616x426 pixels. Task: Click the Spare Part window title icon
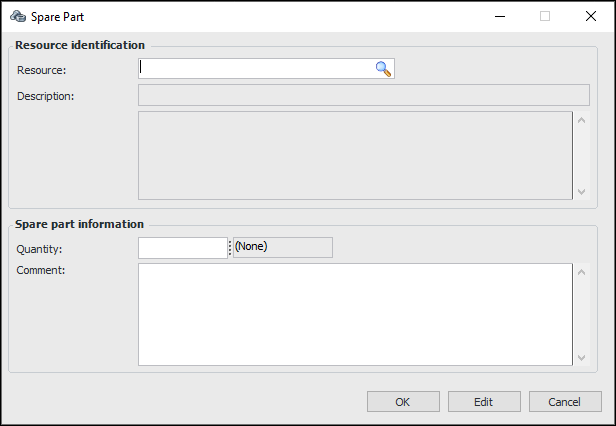[18, 17]
